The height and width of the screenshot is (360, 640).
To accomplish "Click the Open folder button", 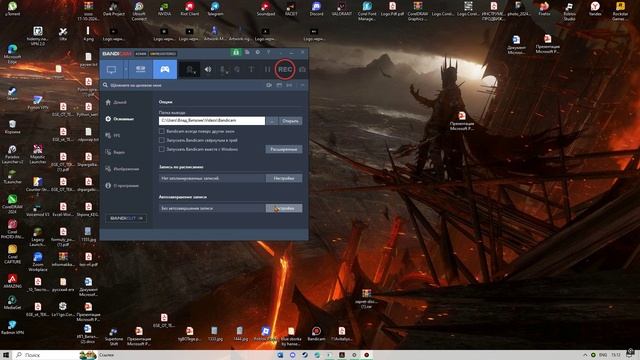I will [291, 121].
